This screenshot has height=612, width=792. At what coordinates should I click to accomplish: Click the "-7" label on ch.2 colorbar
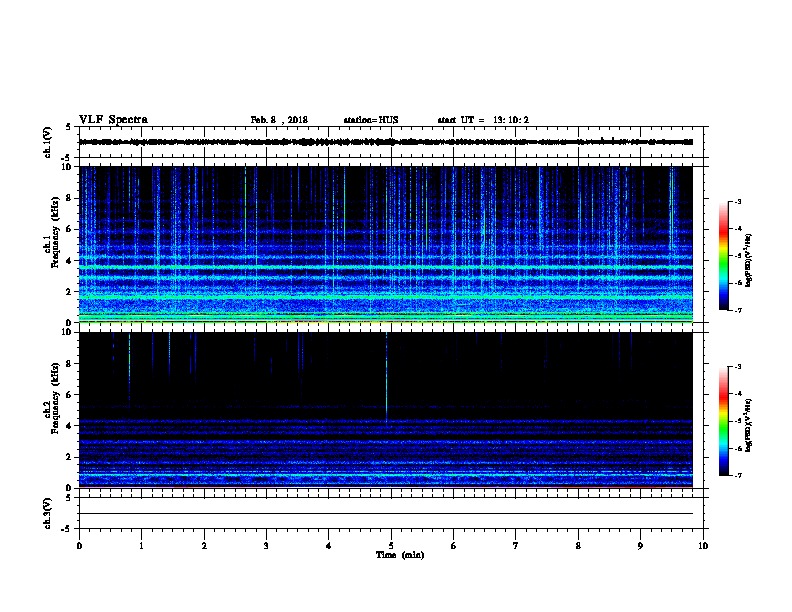tap(737, 475)
